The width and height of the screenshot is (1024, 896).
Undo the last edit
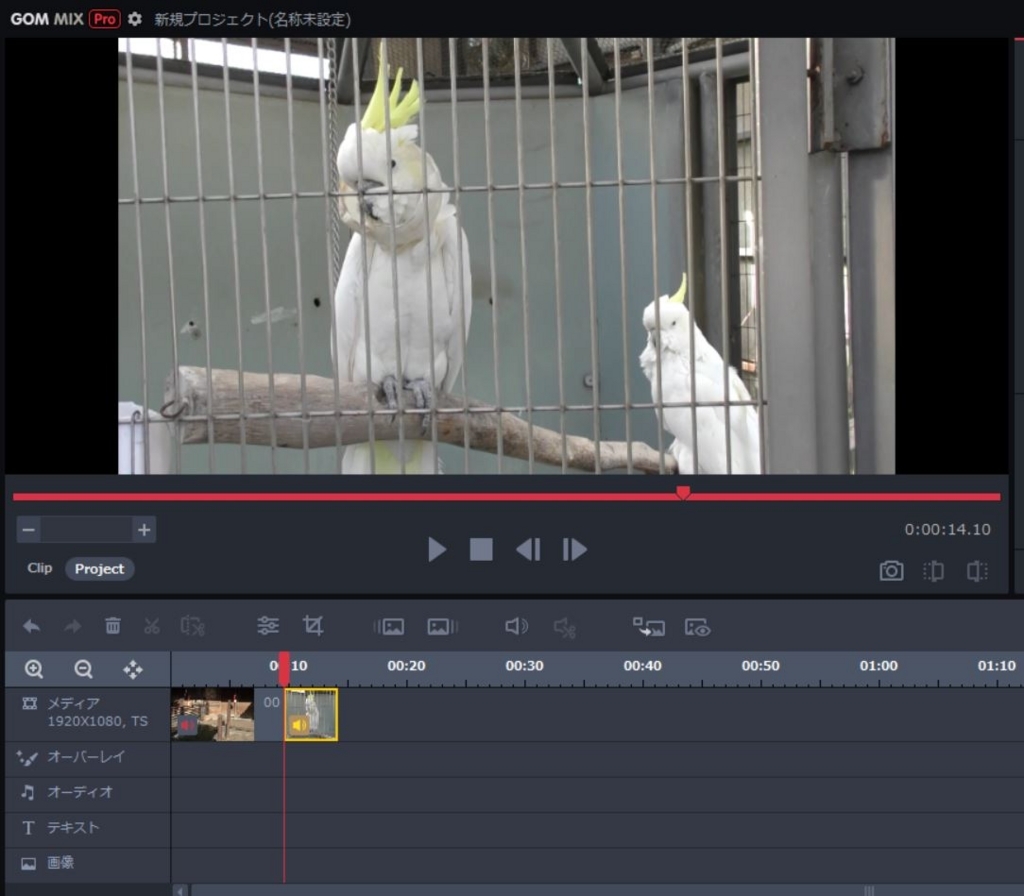(x=31, y=626)
